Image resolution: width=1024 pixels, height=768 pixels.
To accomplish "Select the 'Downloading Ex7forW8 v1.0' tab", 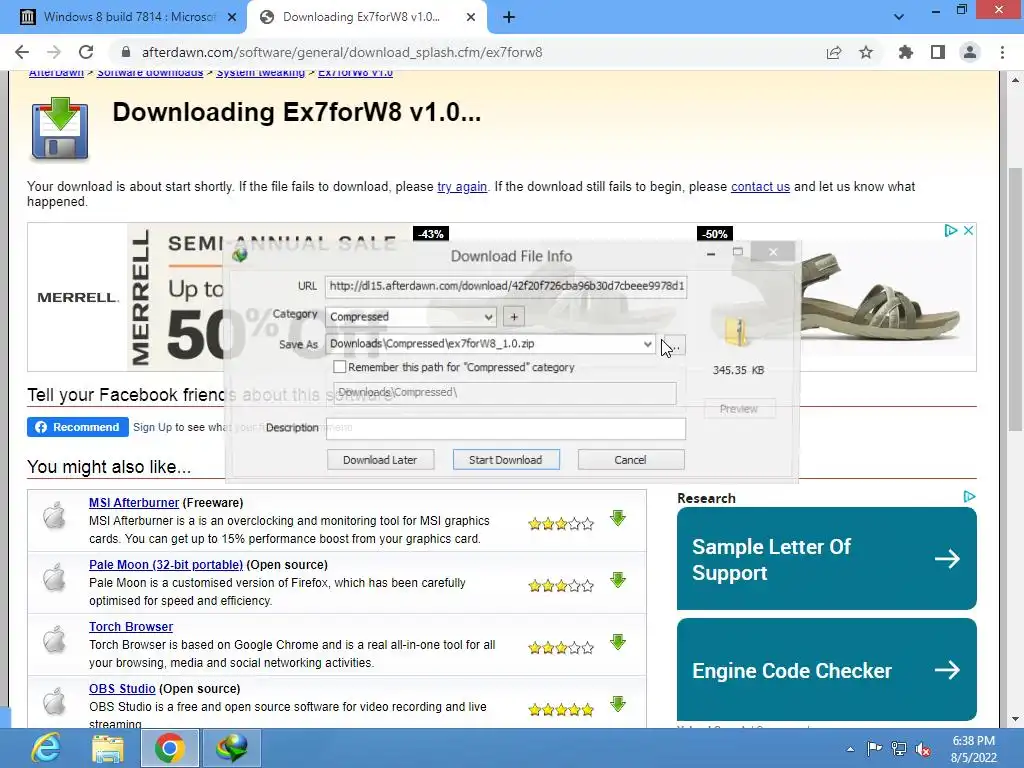I will 366,18.
